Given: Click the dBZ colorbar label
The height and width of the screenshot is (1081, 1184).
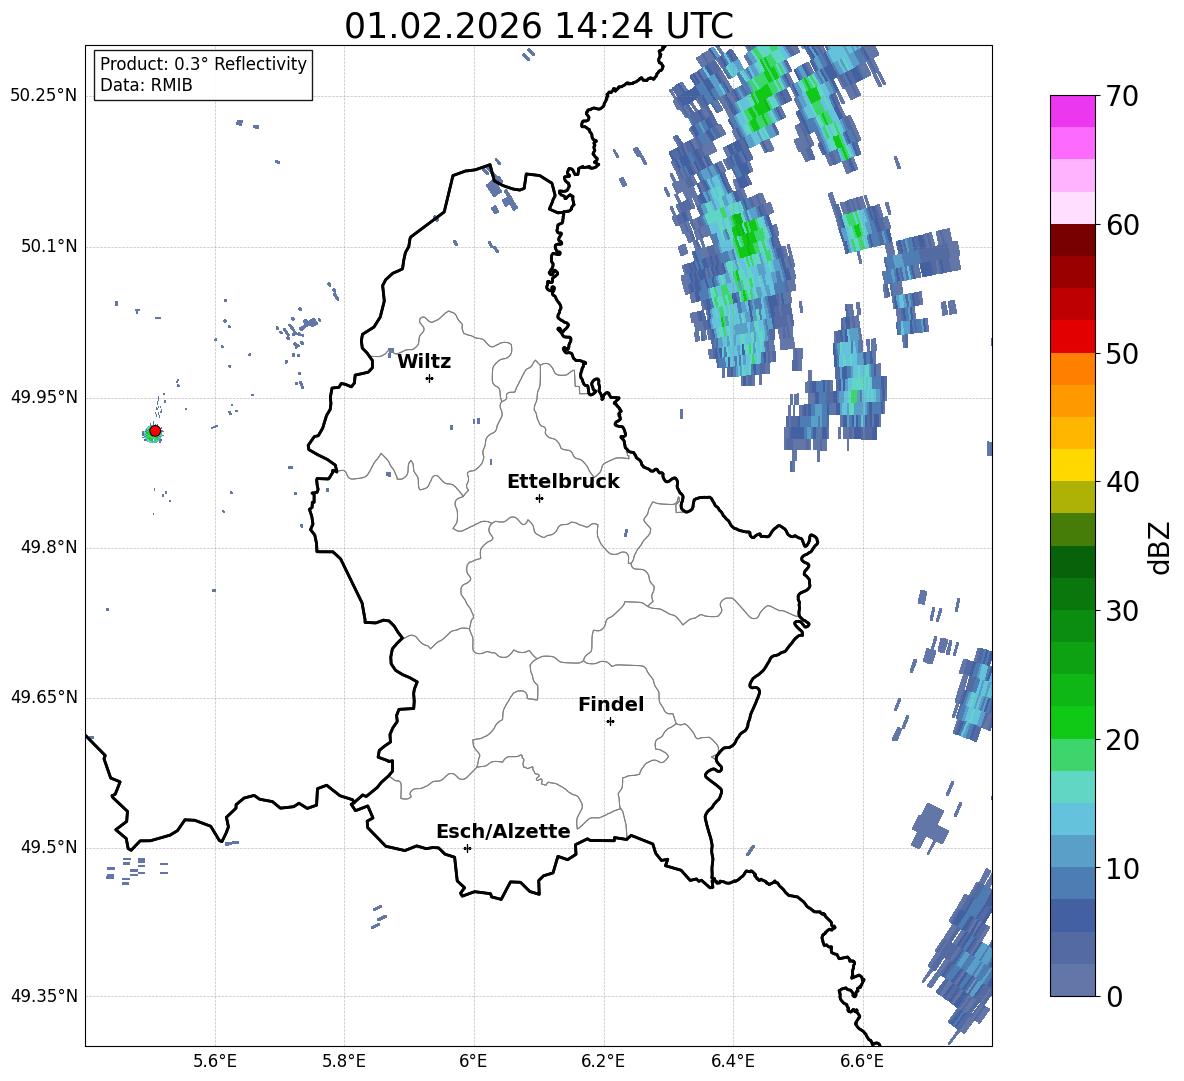Looking at the screenshot, I should pyautogui.click(x=1159, y=547).
